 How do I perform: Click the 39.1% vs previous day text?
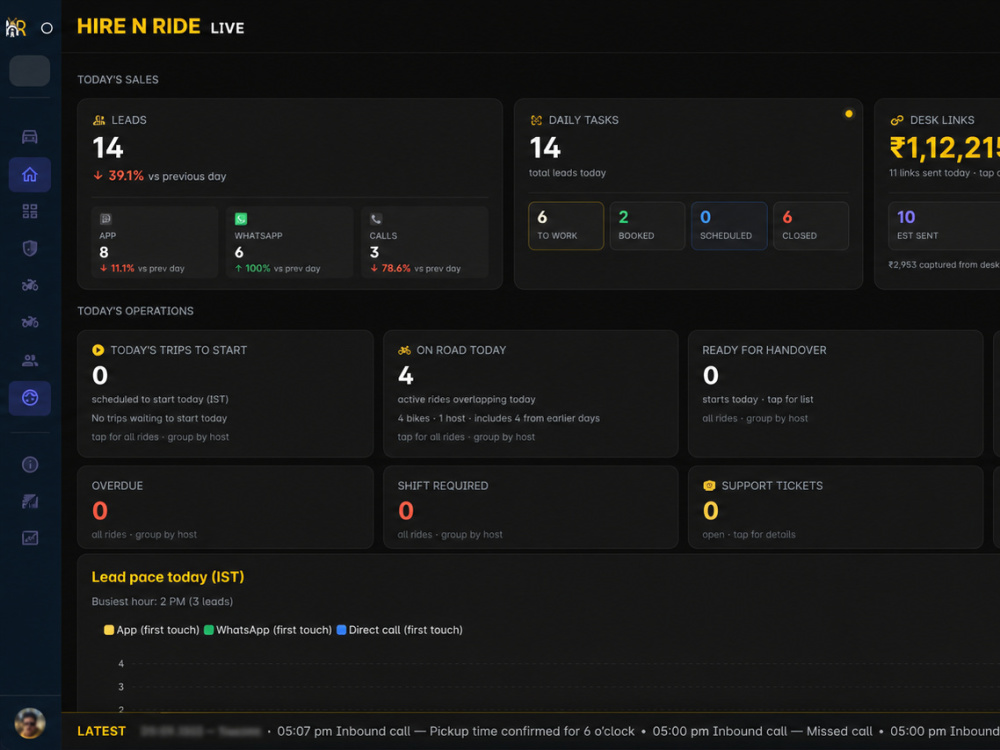160,176
